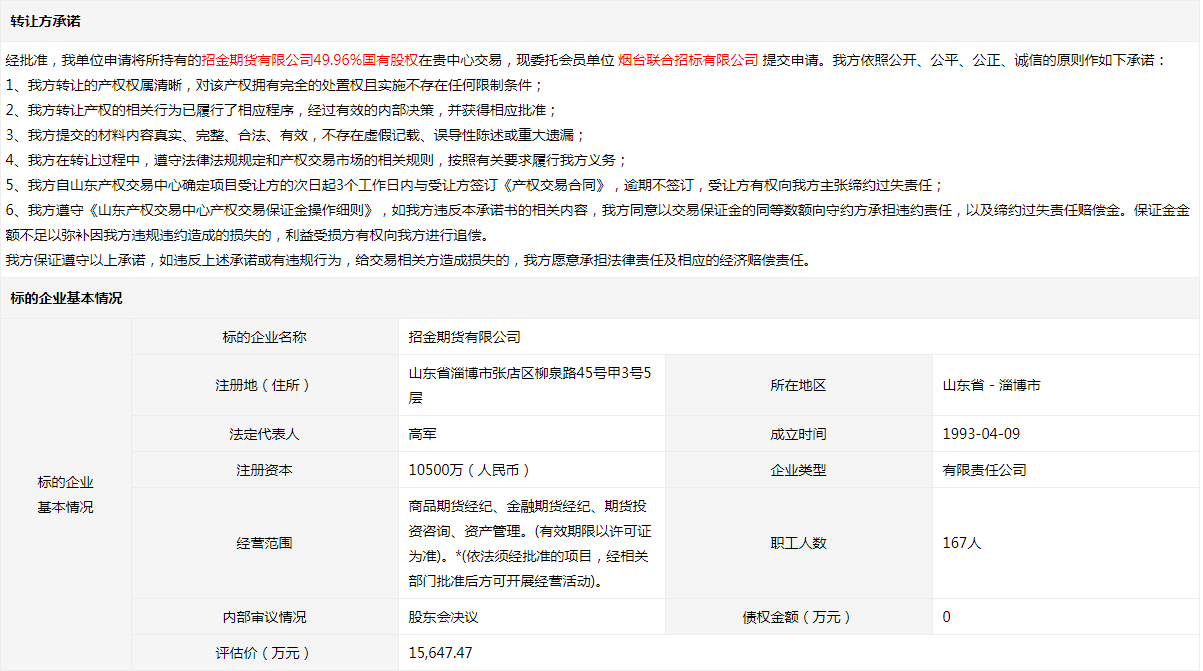Select the business scope text starting 商品期货经纪

click(531, 543)
